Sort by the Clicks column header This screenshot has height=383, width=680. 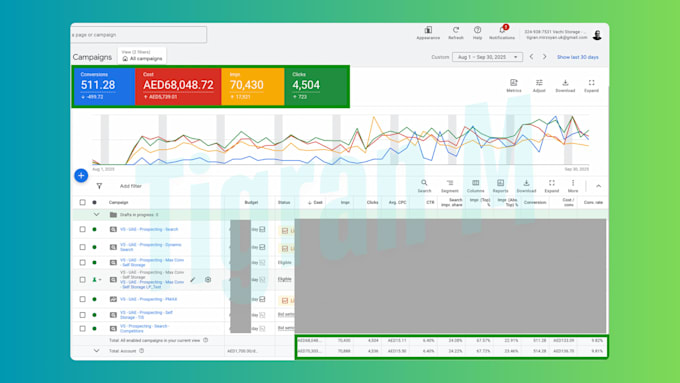[373, 203]
